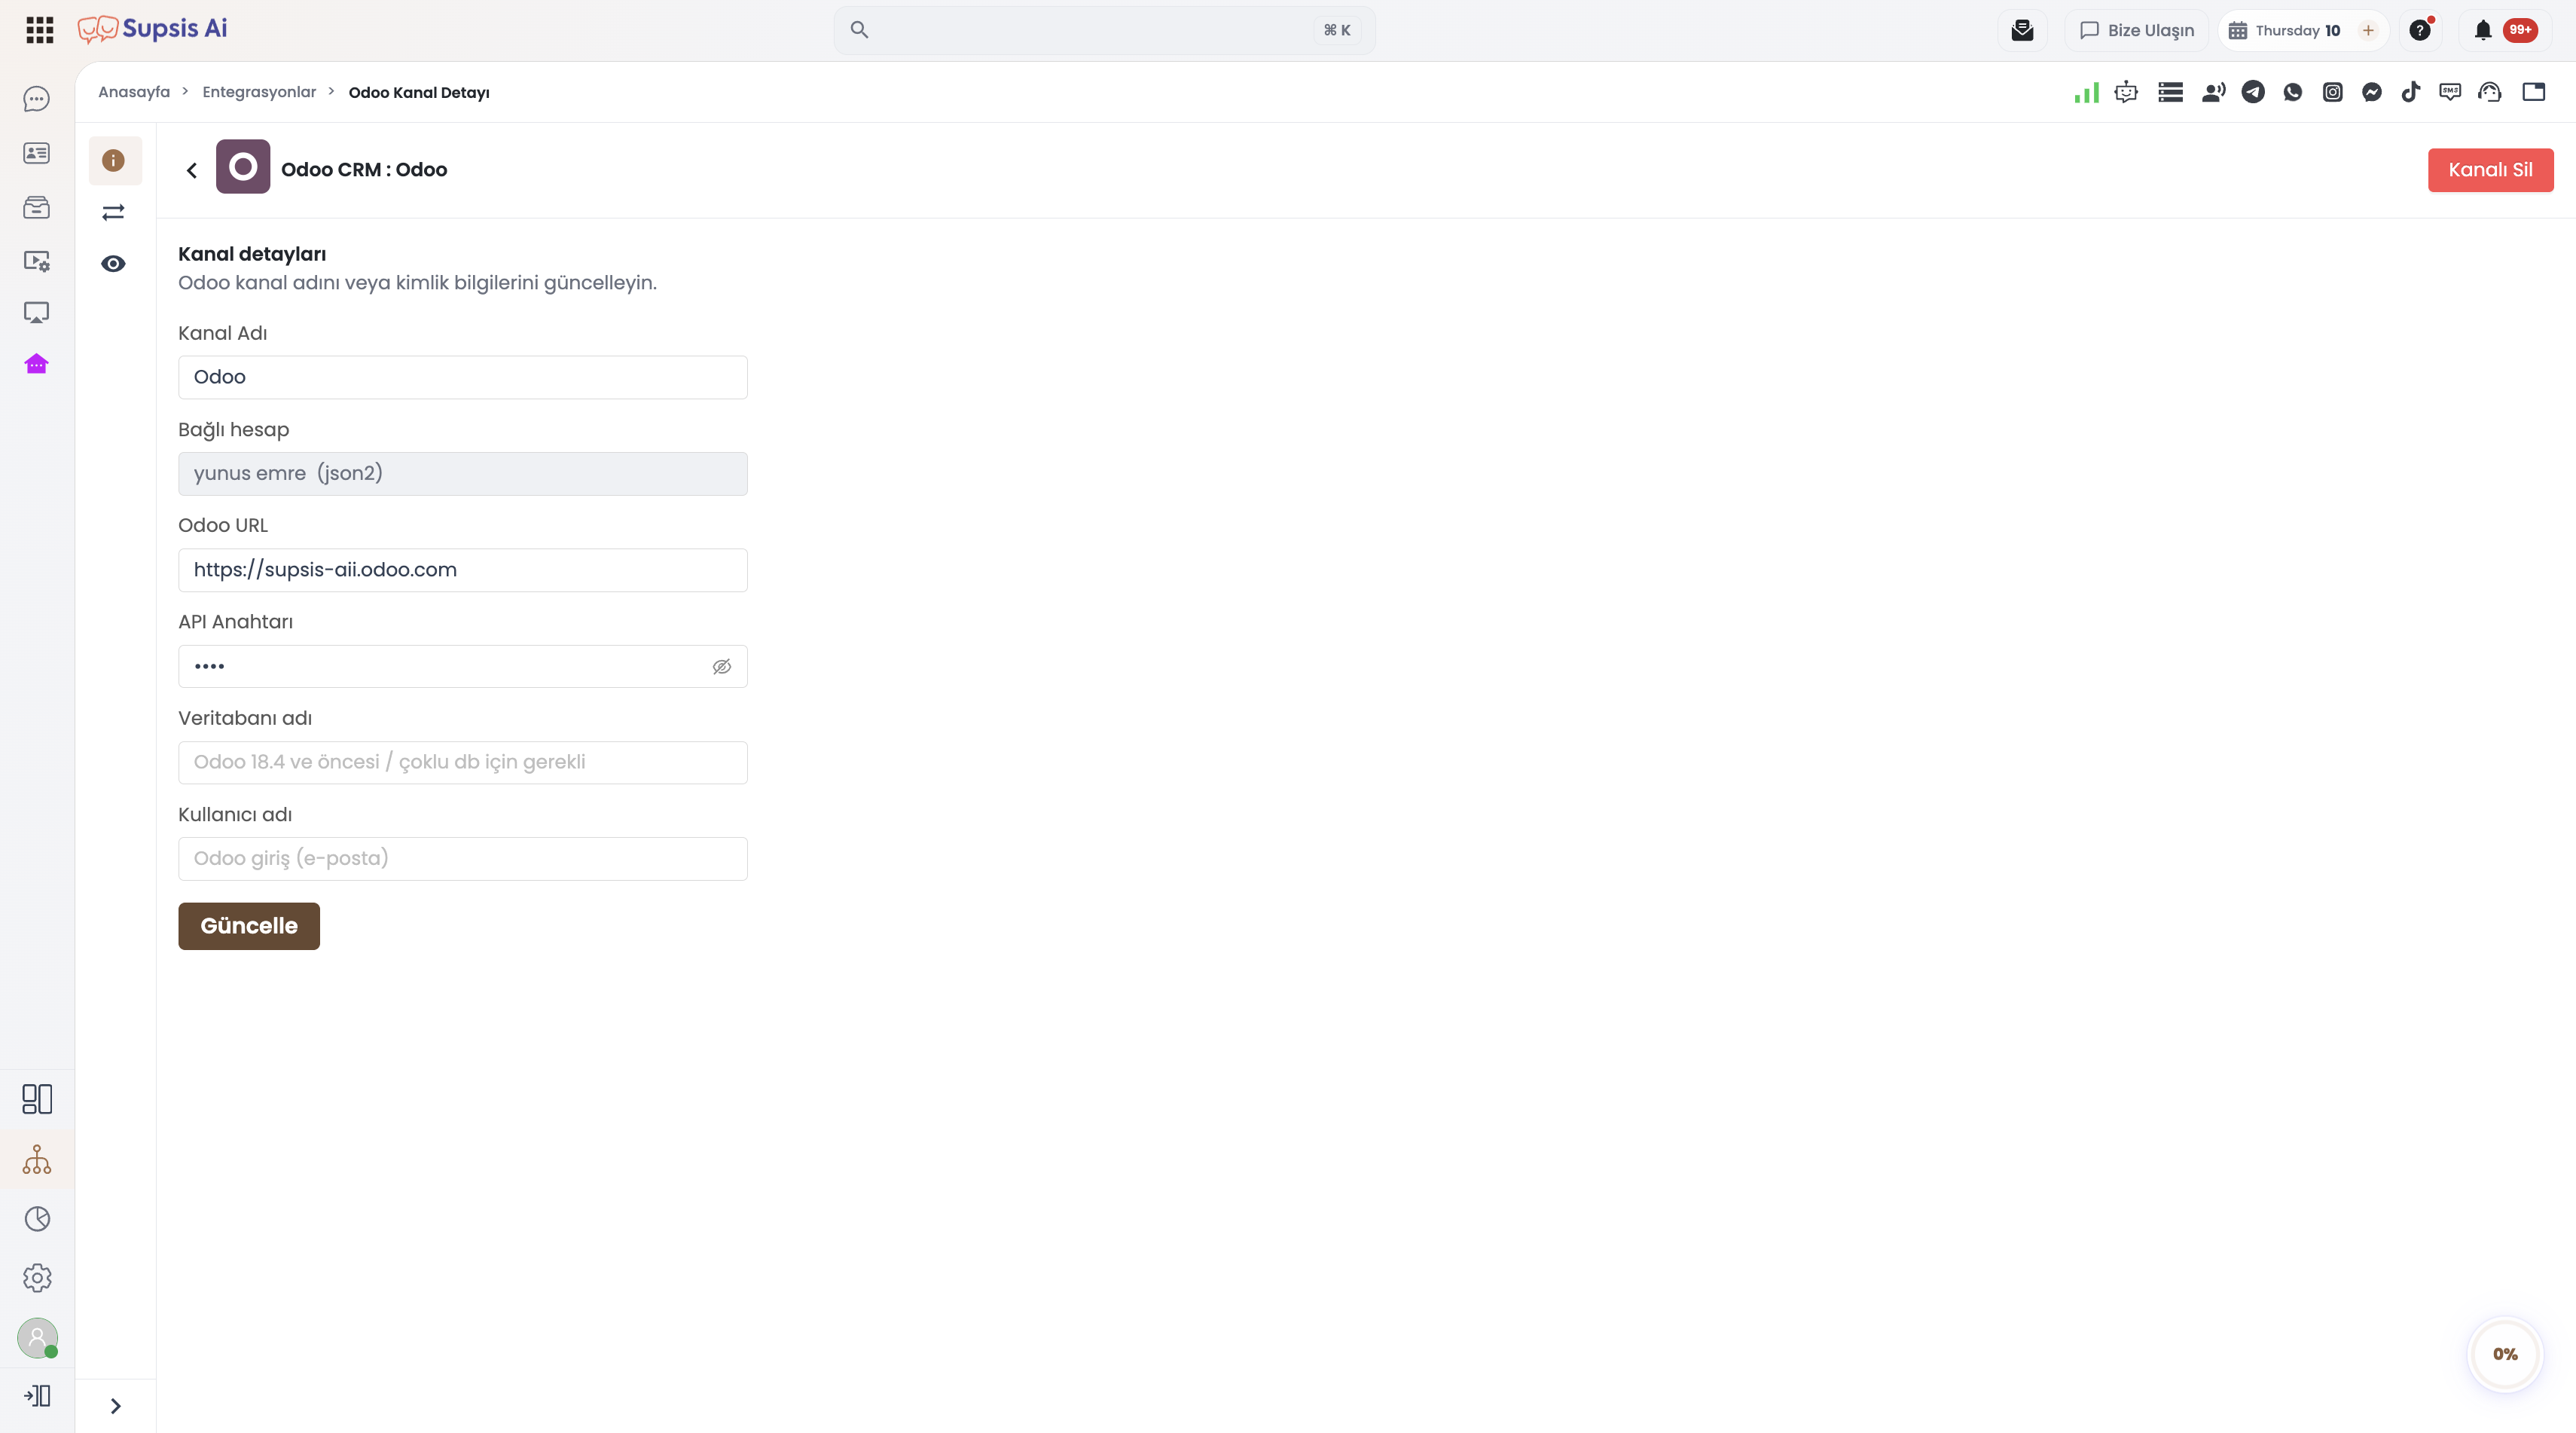This screenshot has height=1433, width=2576.
Task: Open the chatbot robot icon
Action: [x=2126, y=92]
